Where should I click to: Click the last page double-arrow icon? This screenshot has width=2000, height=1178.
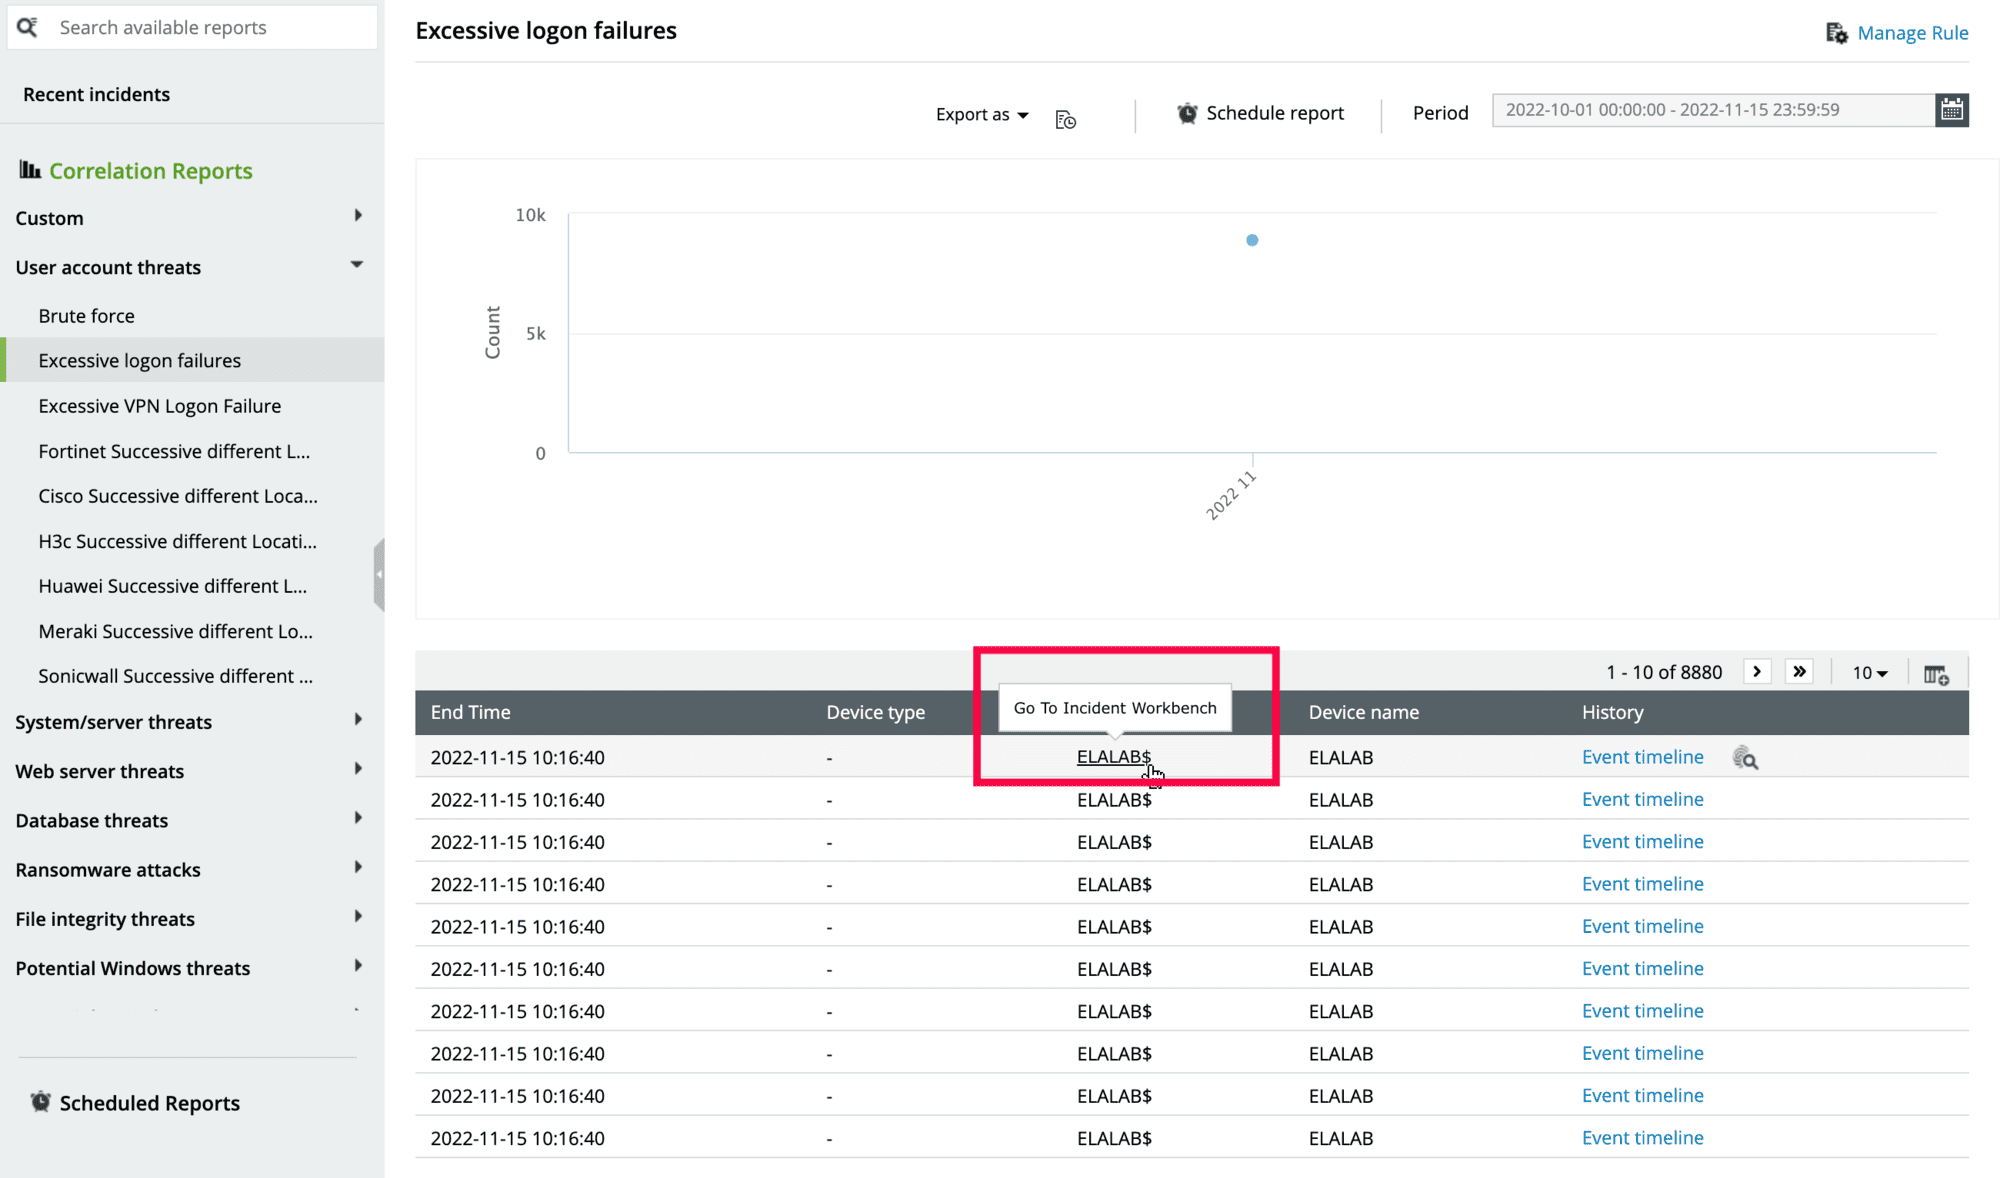pyautogui.click(x=1799, y=672)
